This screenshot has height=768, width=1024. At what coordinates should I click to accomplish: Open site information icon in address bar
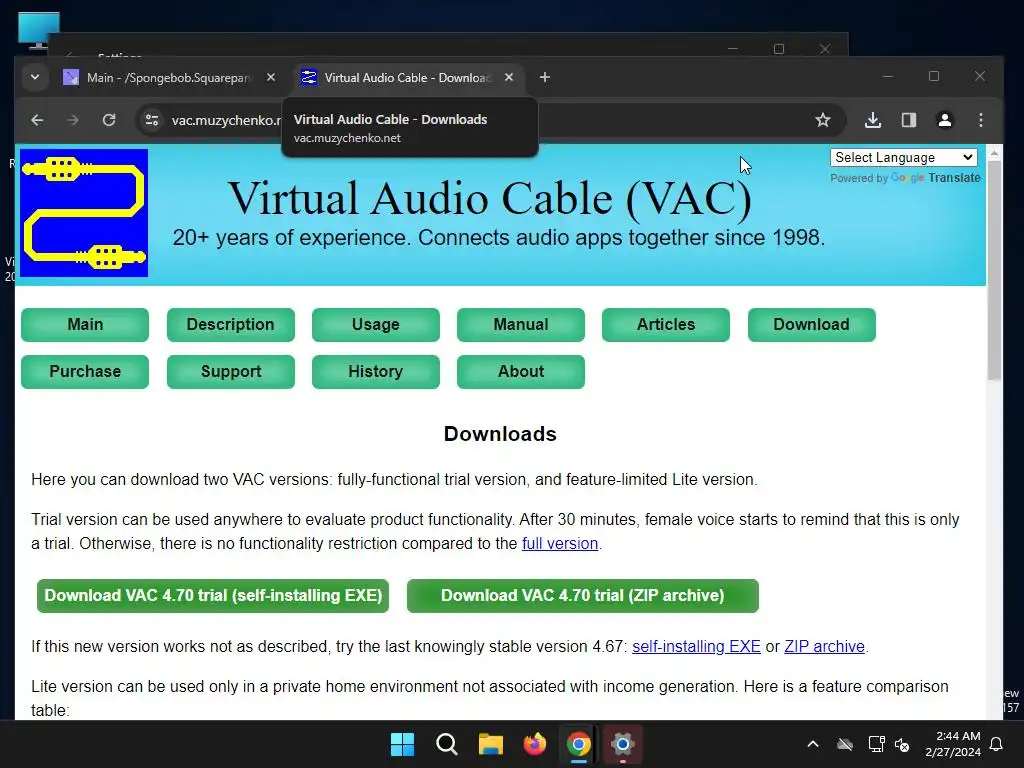point(152,120)
